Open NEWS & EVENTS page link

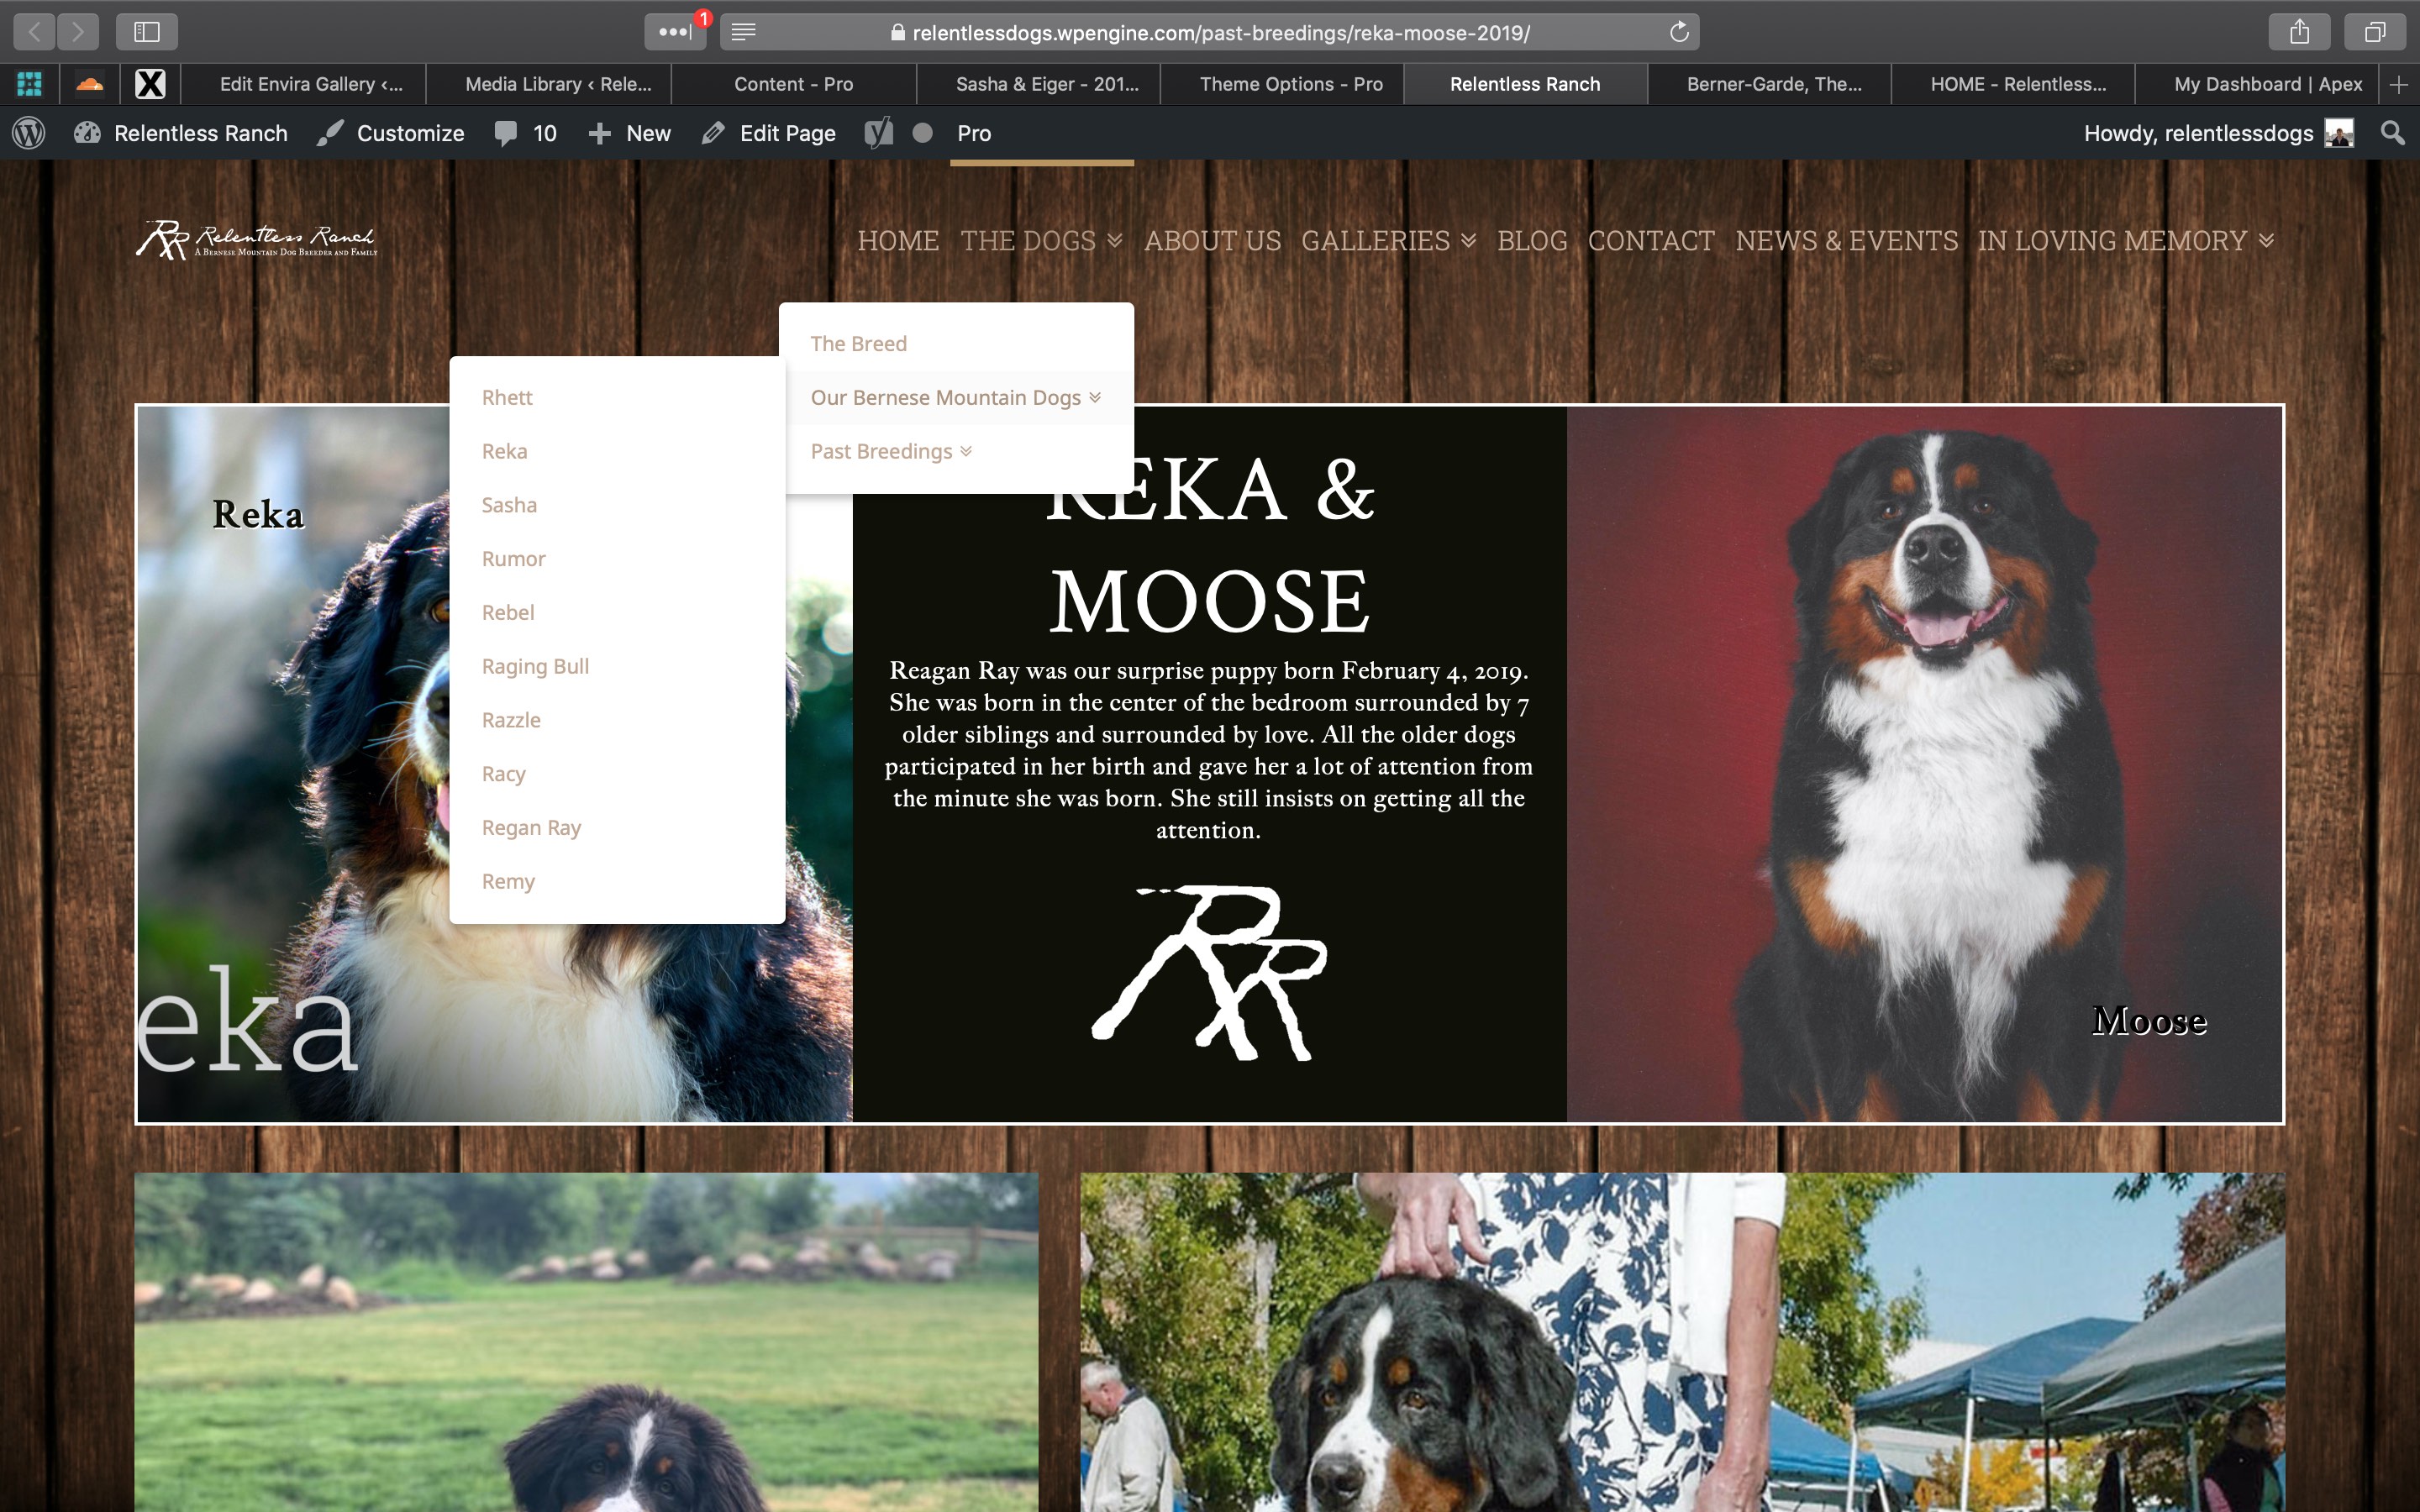(x=1846, y=241)
